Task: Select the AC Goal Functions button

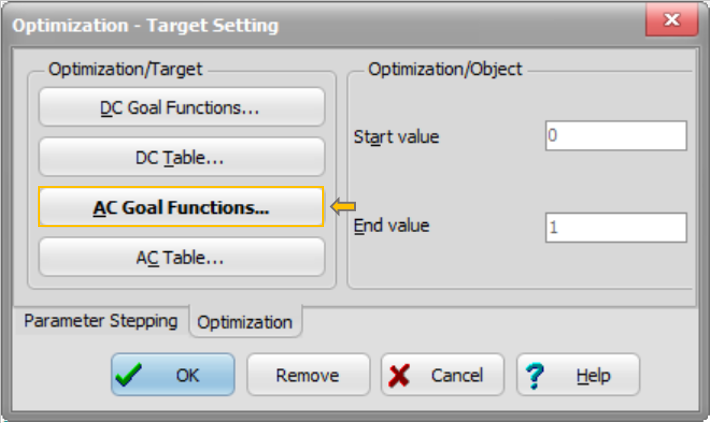Action: 181,207
